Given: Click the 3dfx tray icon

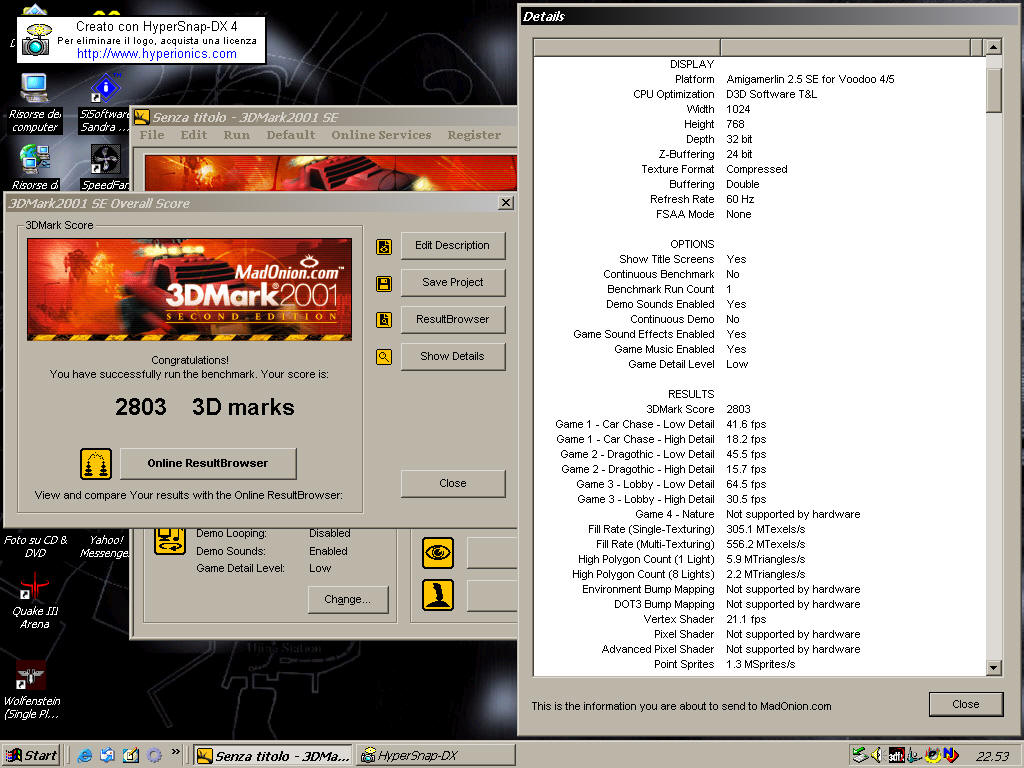Looking at the screenshot, I should tap(896, 756).
